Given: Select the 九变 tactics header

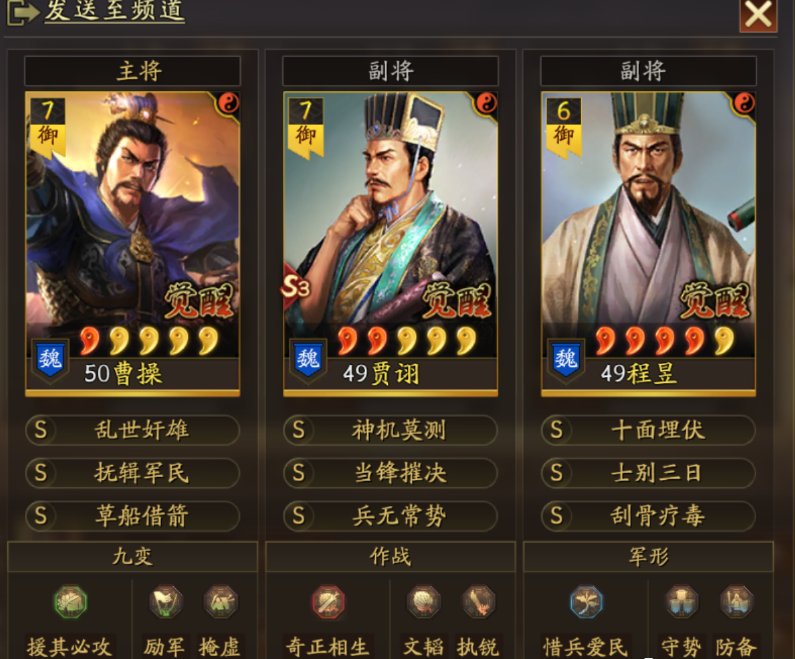Looking at the screenshot, I should point(132,556).
